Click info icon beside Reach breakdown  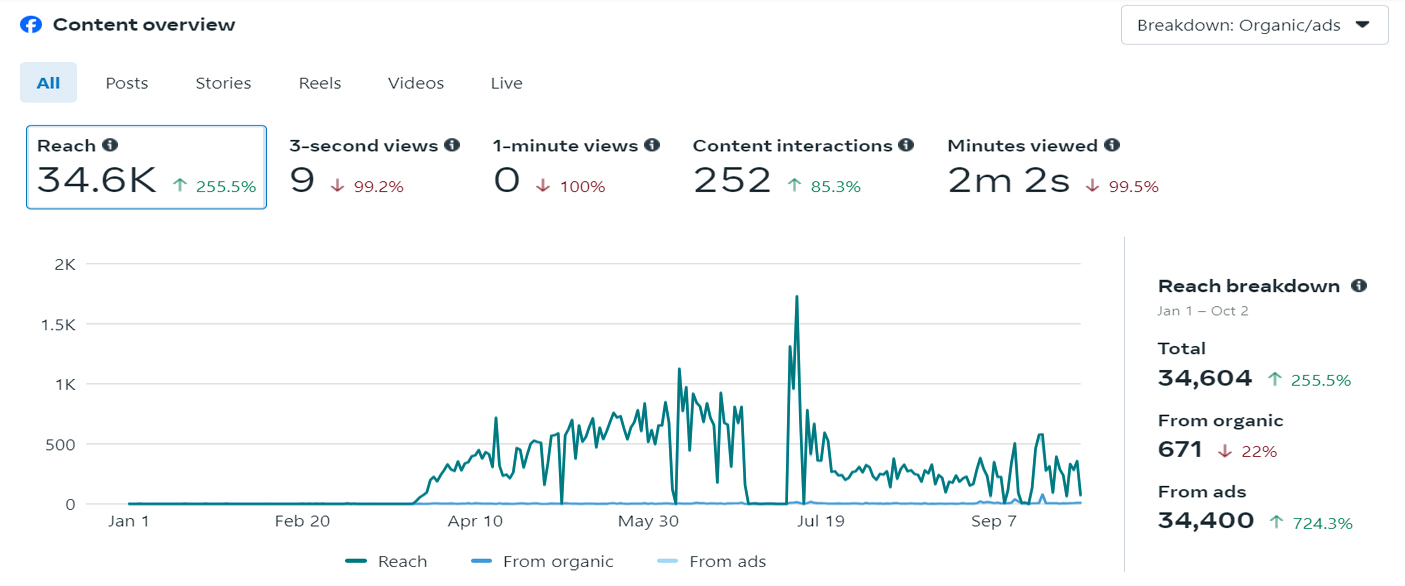point(1358,285)
